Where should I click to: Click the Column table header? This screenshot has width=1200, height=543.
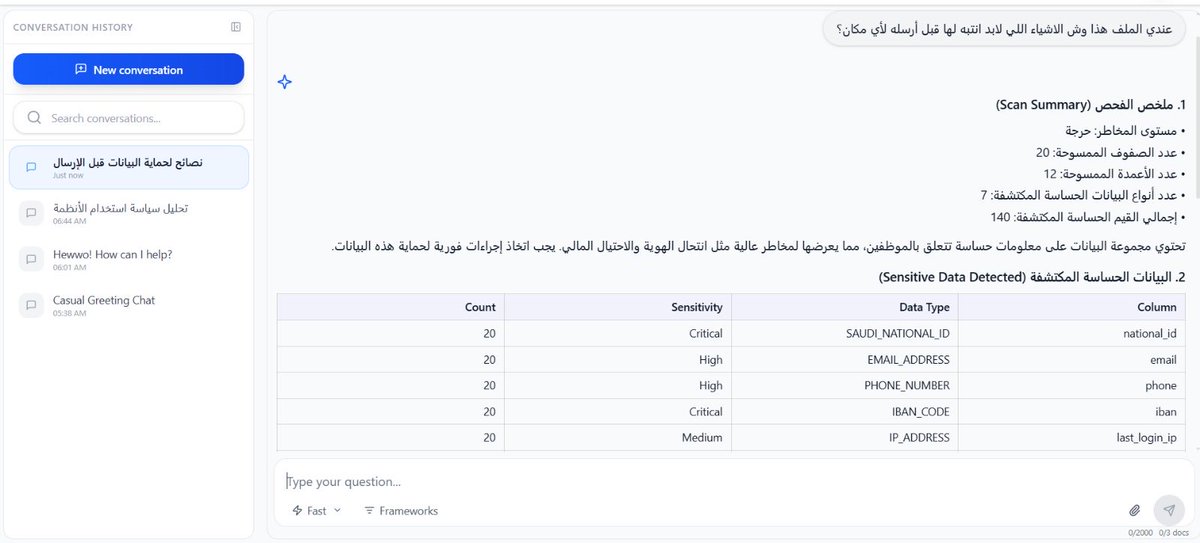click(x=1072, y=307)
